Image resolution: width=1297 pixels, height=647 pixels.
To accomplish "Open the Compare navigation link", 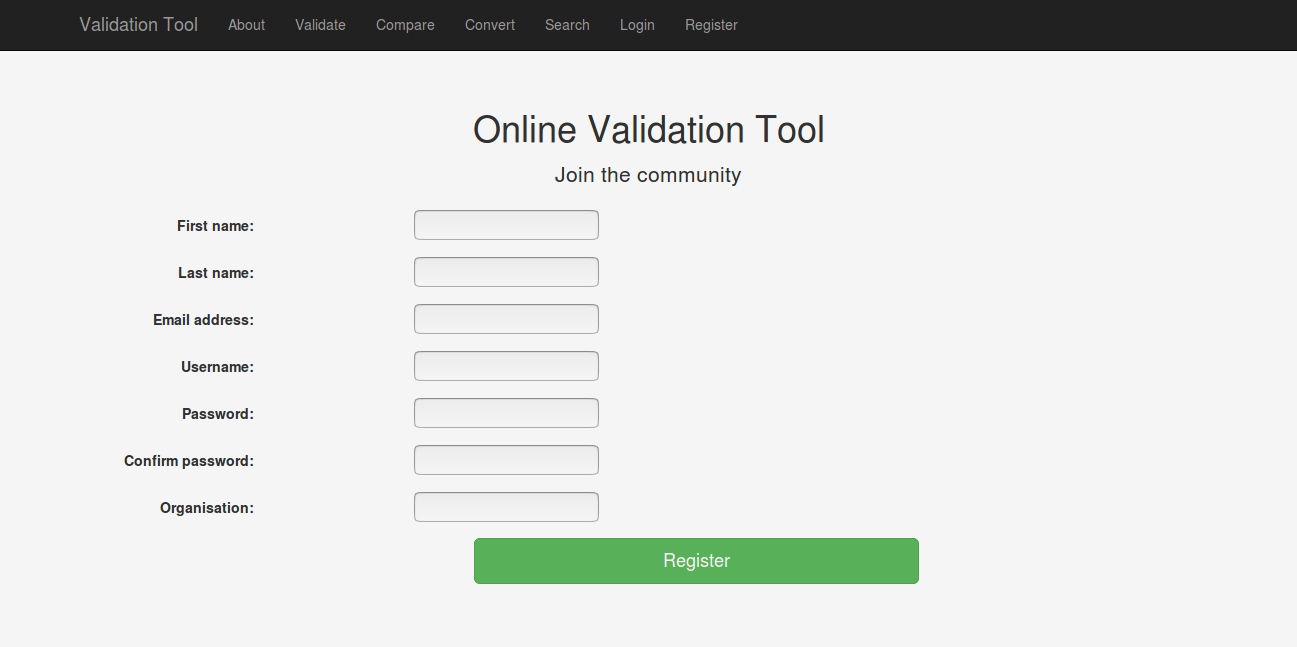I will pos(405,25).
